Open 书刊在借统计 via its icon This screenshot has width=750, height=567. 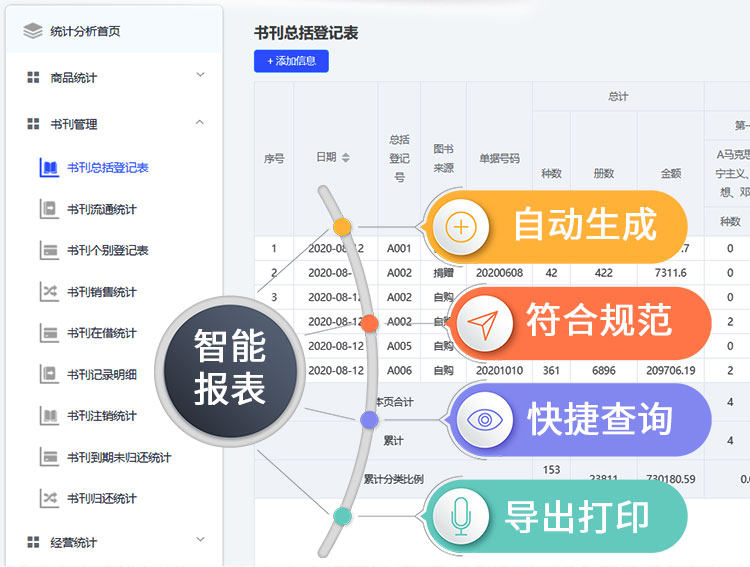point(49,333)
